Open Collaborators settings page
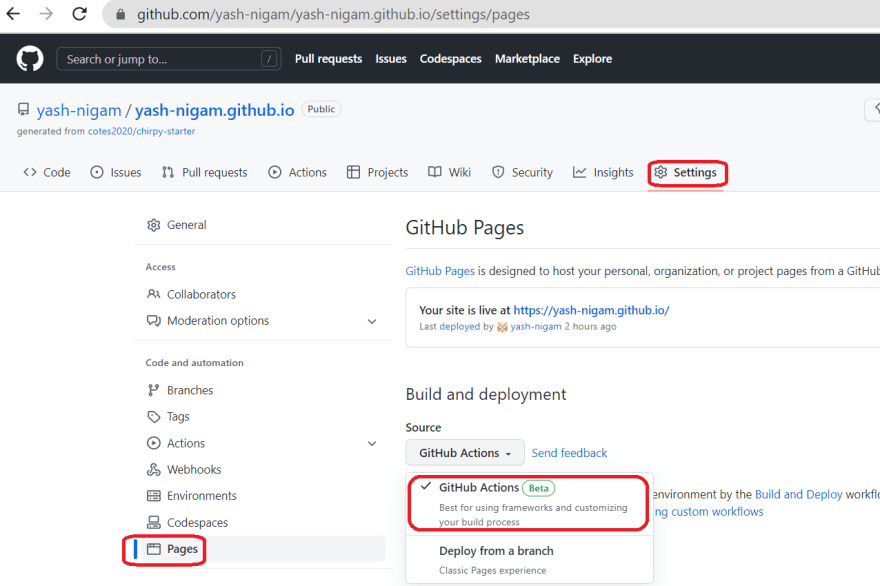Screen dimensions: 880x586 click(201, 294)
